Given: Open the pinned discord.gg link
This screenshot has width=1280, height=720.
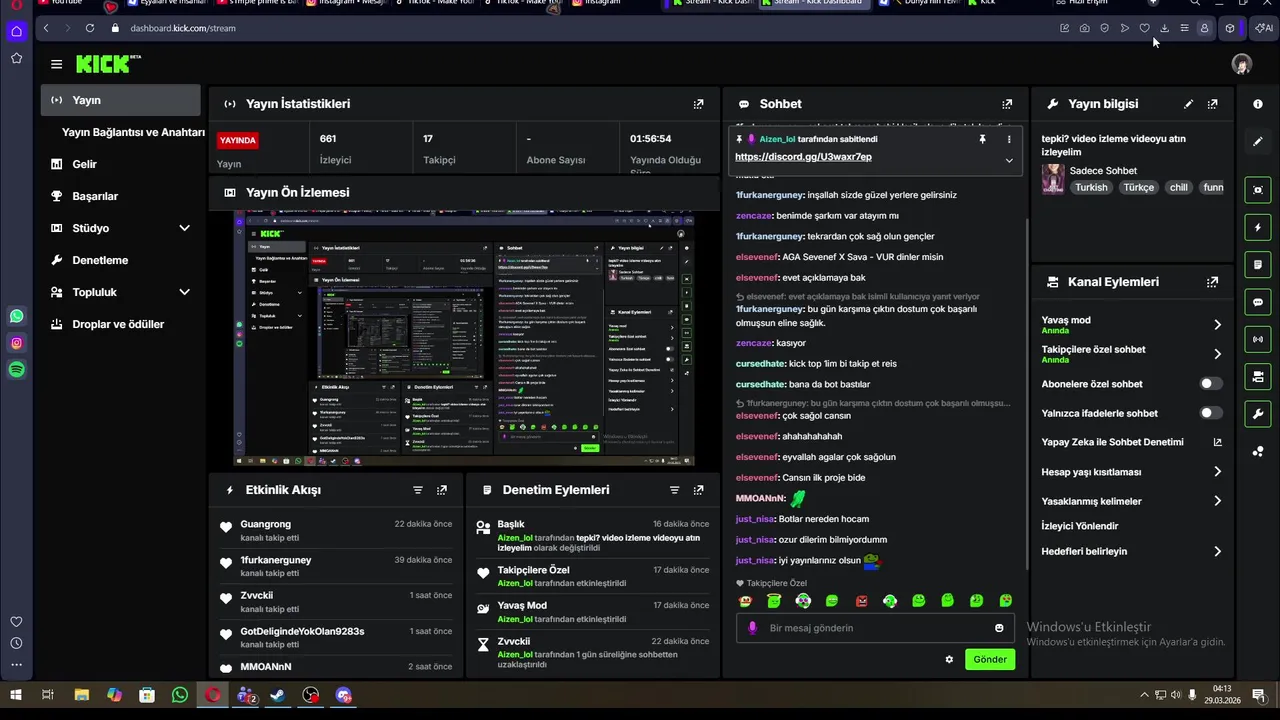Looking at the screenshot, I should 803,157.
